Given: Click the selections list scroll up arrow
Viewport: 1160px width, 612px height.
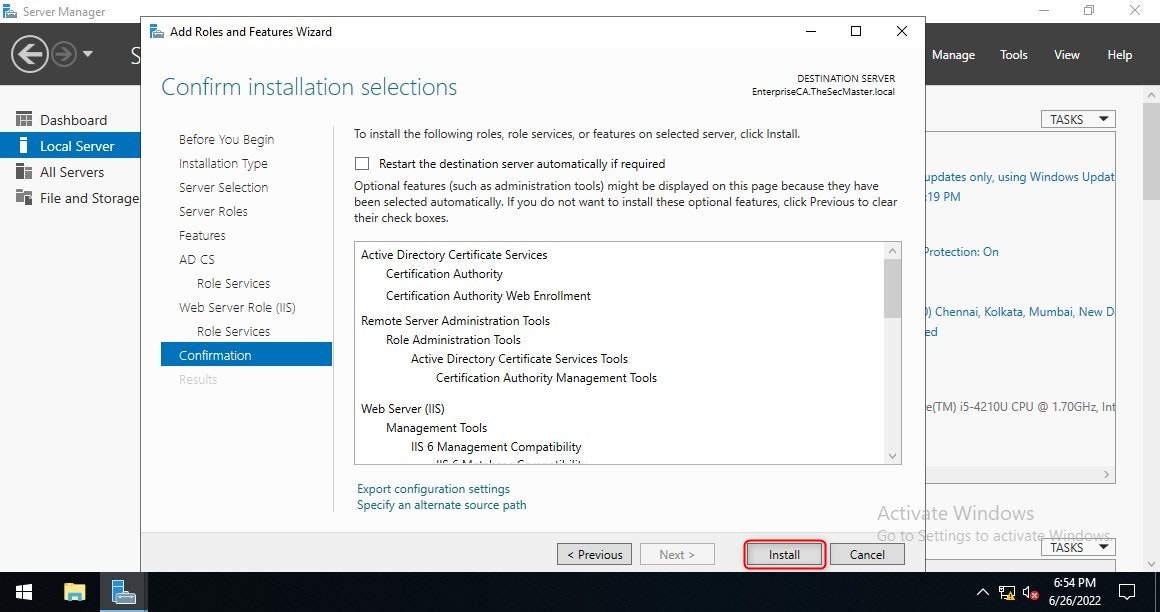Looking at the screenshot, I should coord(892,251).
